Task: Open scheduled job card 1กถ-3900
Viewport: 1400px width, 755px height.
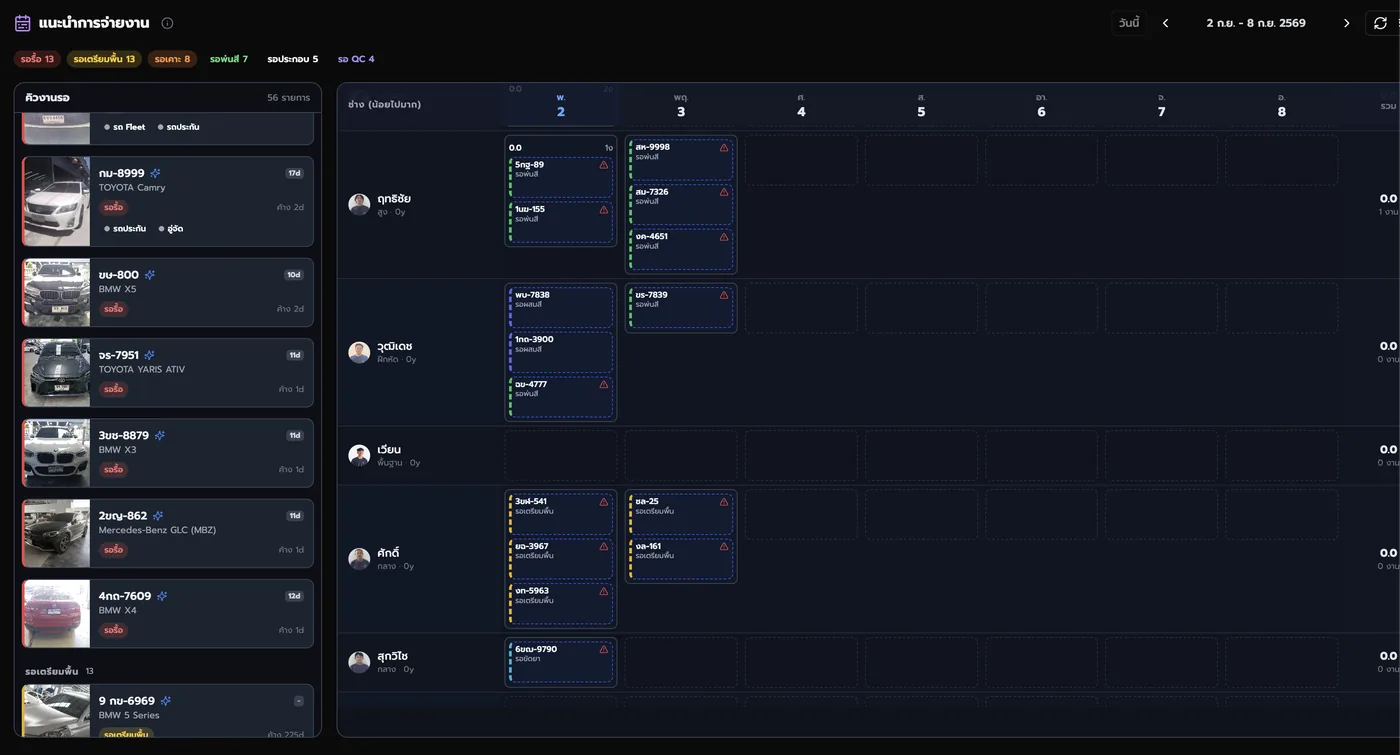Action: (x=561, y=352)
